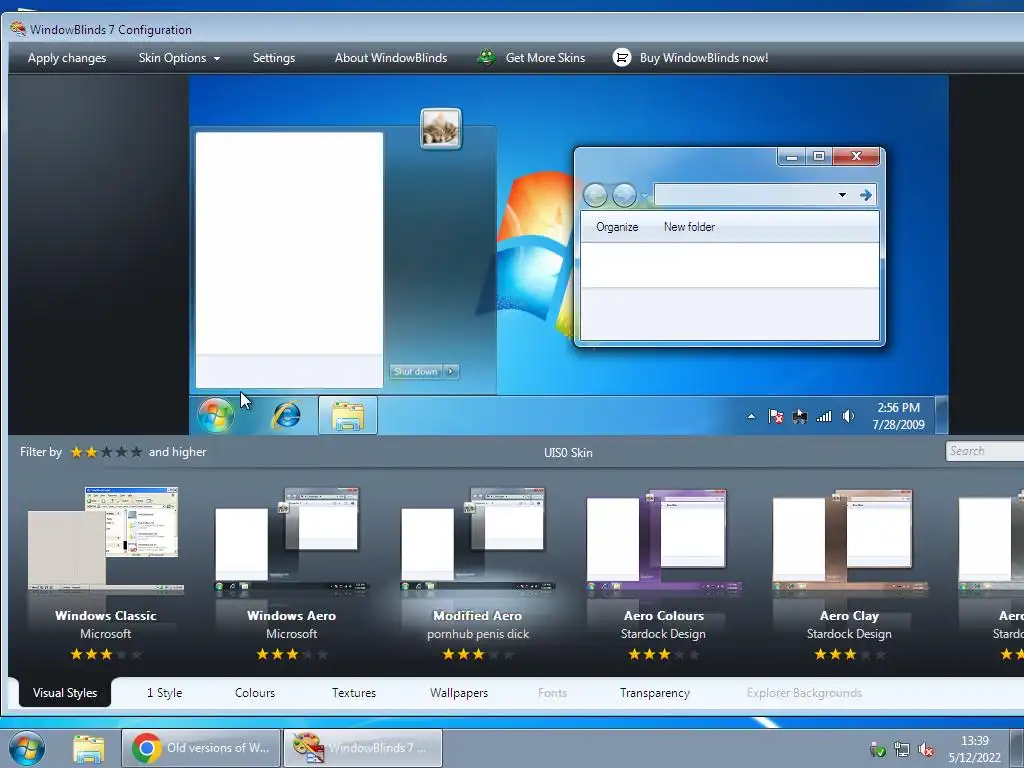Click the Internet Explorer icon in preview

pos(287,415)
